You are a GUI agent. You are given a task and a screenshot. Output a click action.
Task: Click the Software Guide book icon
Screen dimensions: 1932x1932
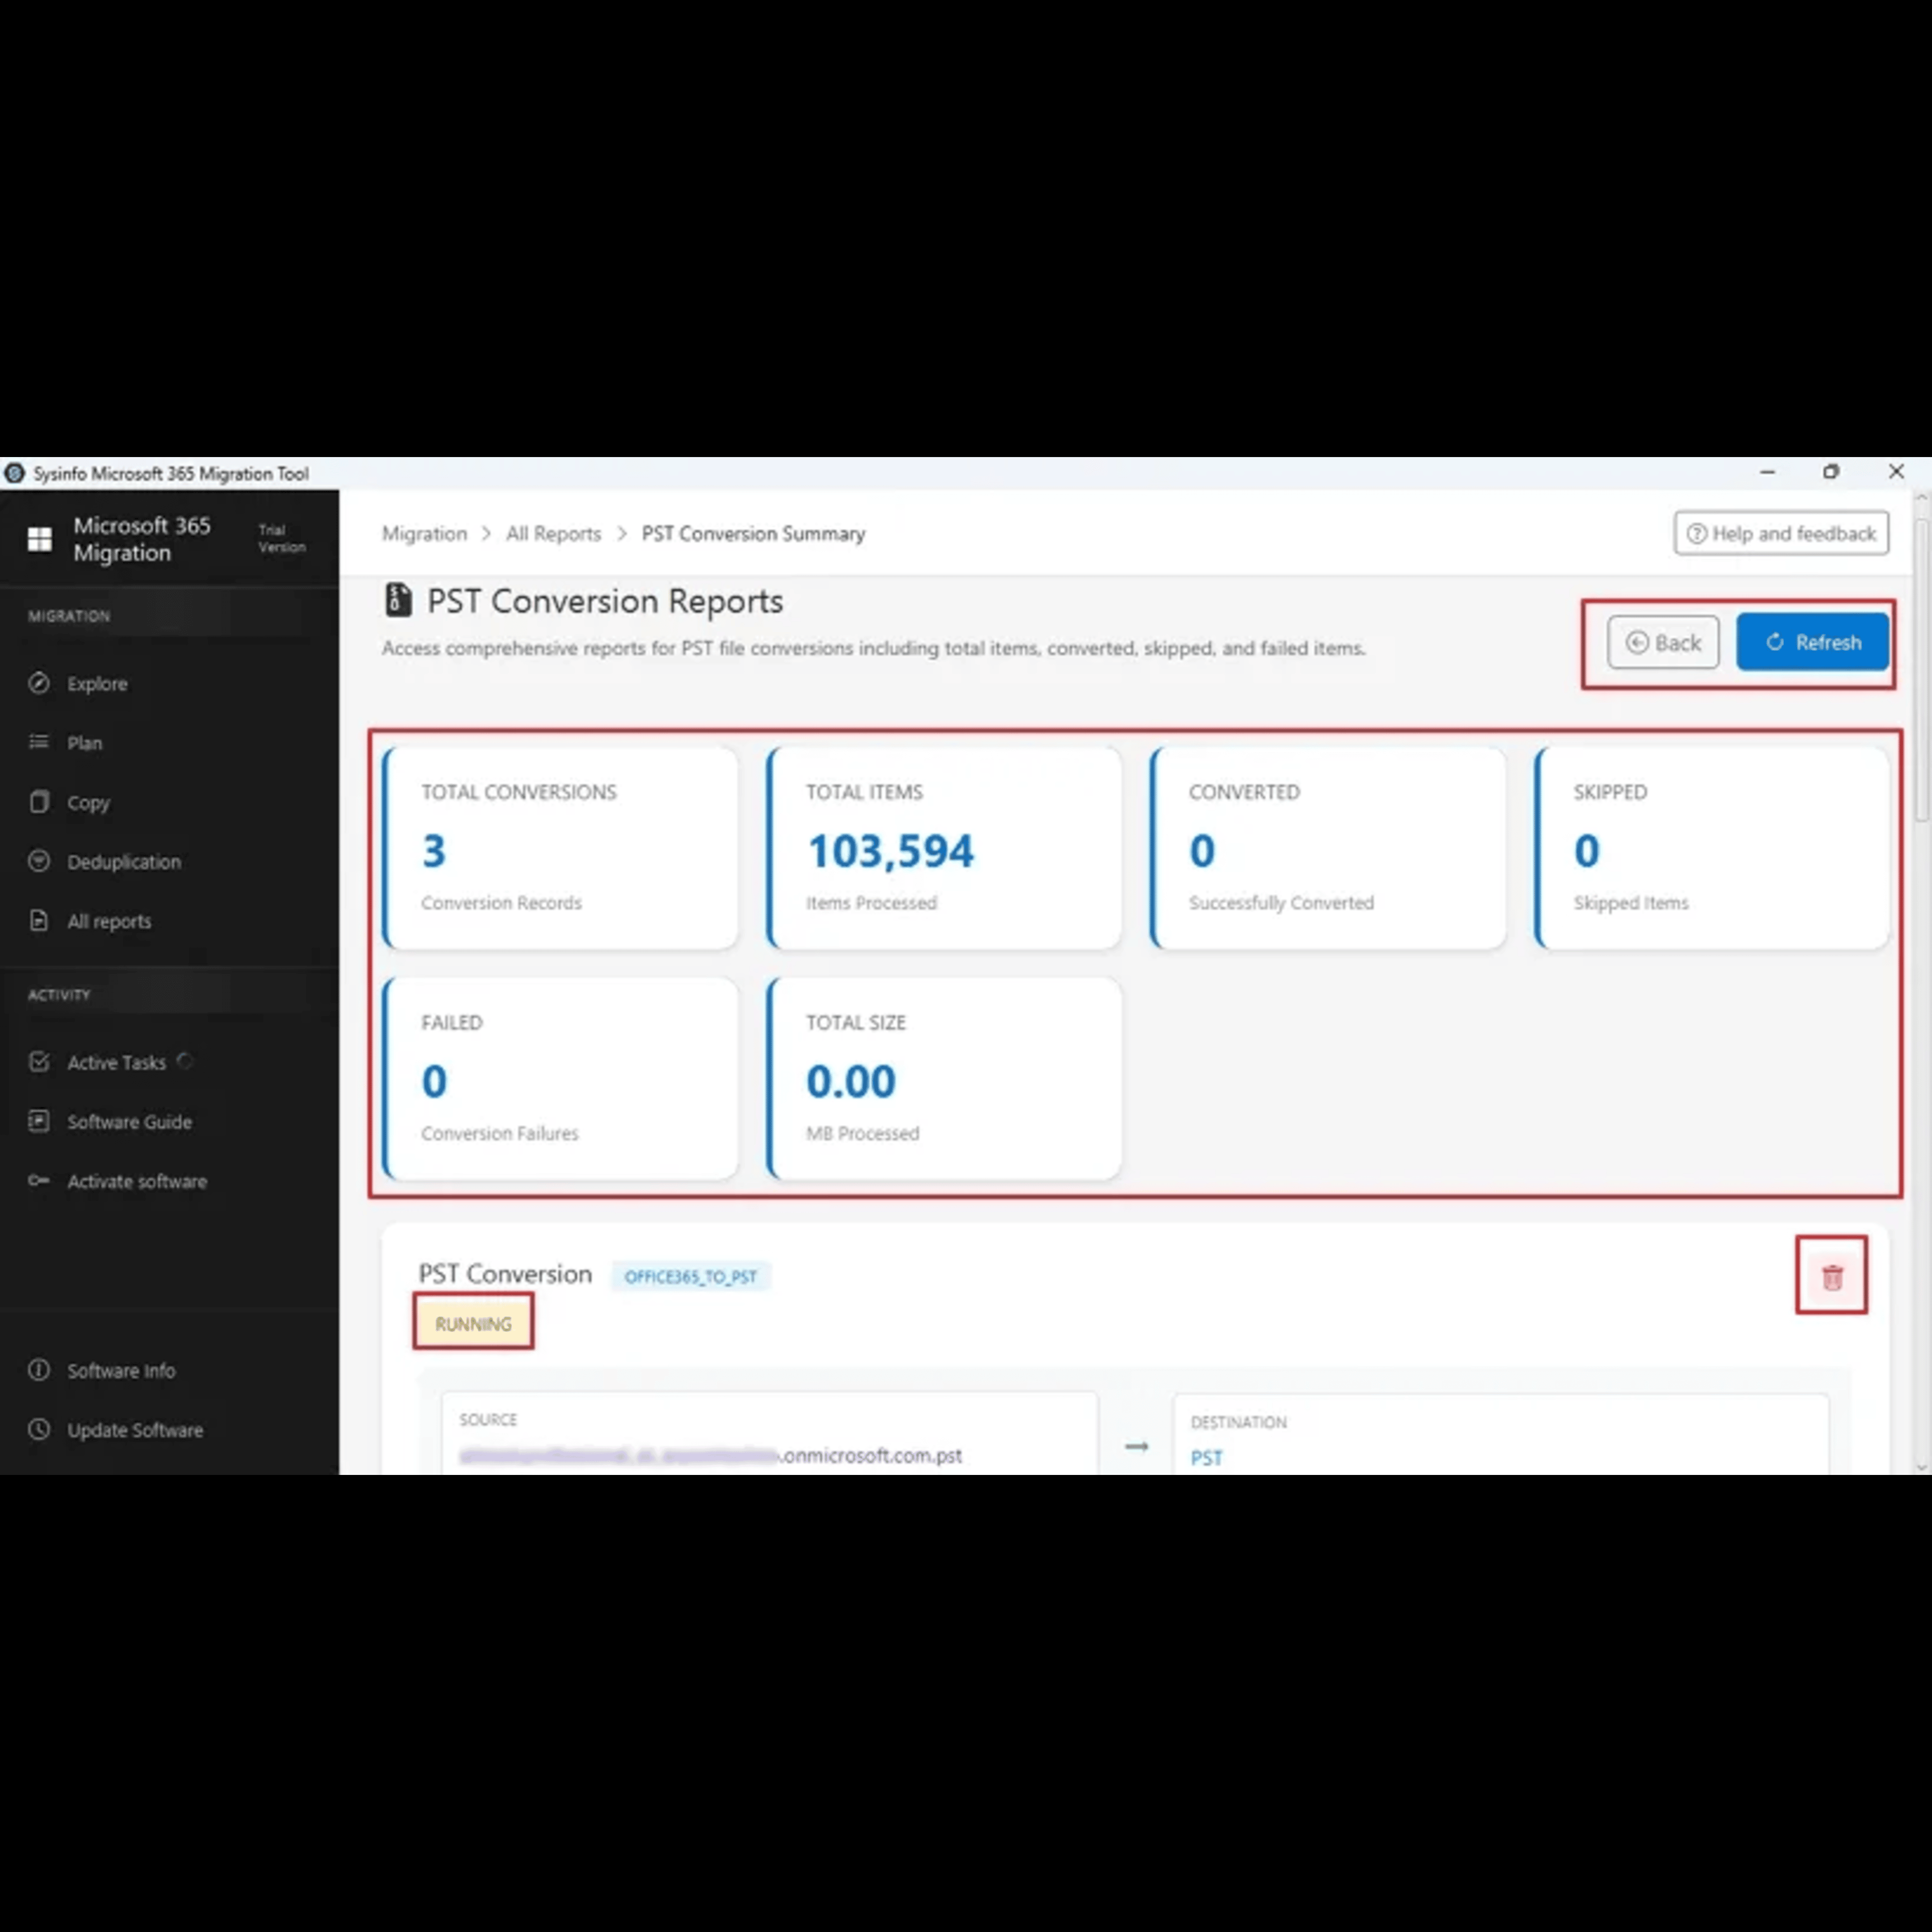coord(39,1121)
